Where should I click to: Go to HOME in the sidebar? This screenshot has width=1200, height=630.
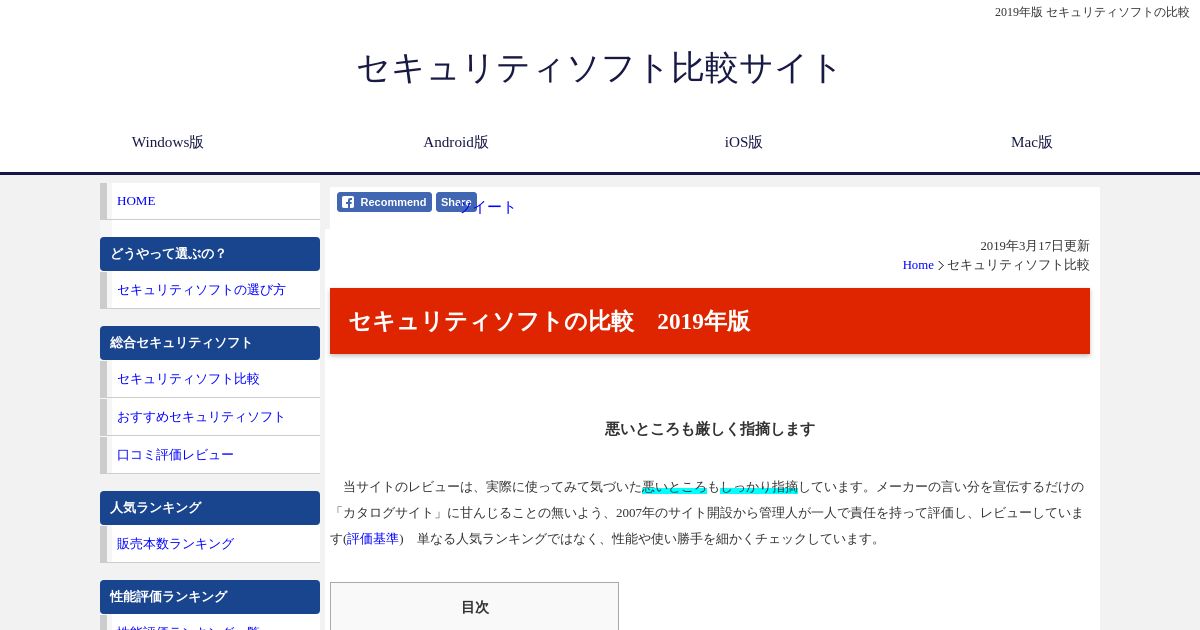(x=210, y=201)
